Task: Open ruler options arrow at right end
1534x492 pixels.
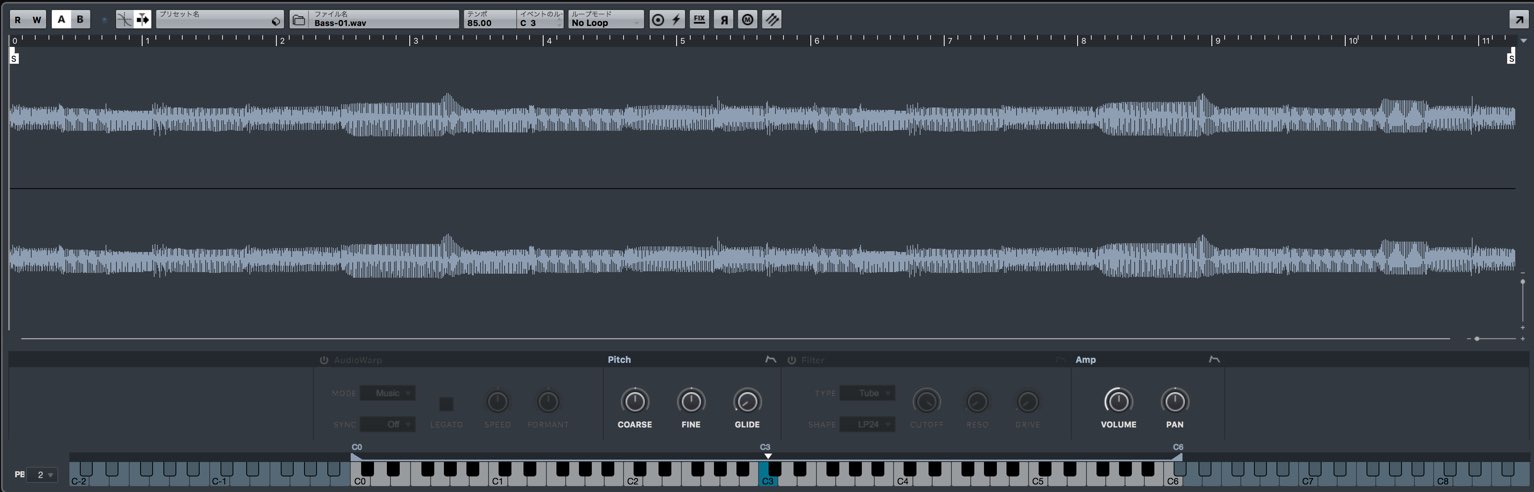Action: (x=1523, y=41)
